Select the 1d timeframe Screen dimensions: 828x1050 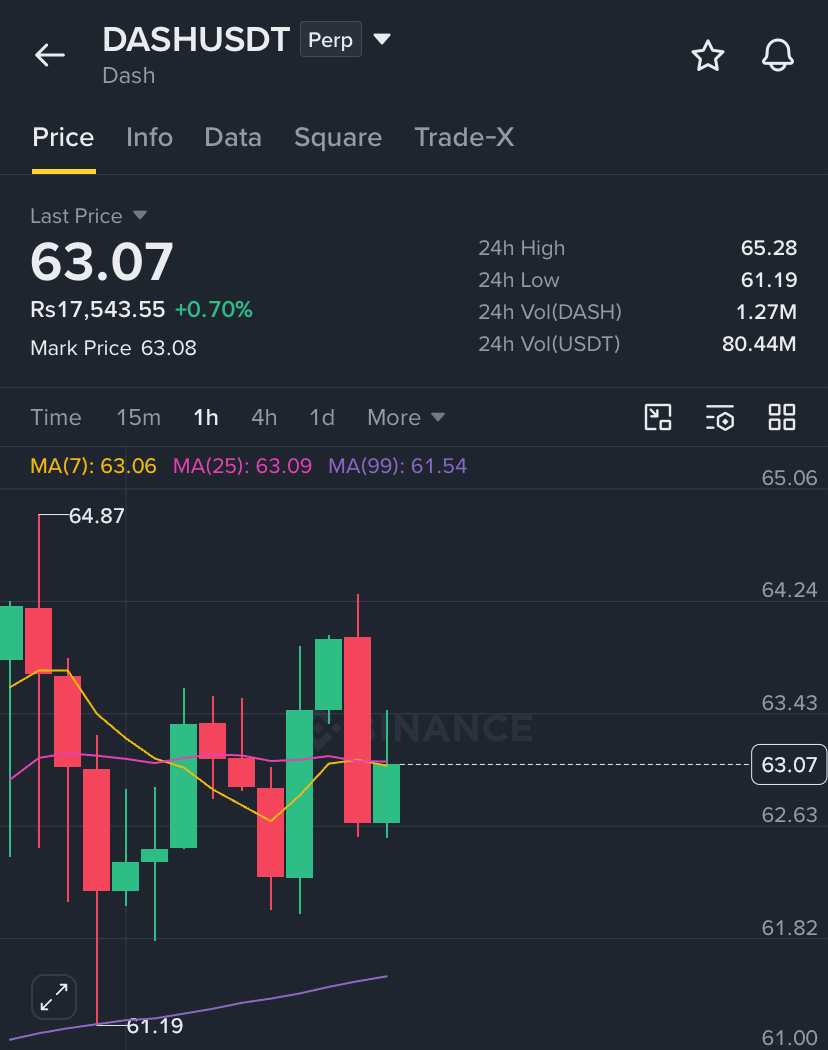click(x=322, y=418)
